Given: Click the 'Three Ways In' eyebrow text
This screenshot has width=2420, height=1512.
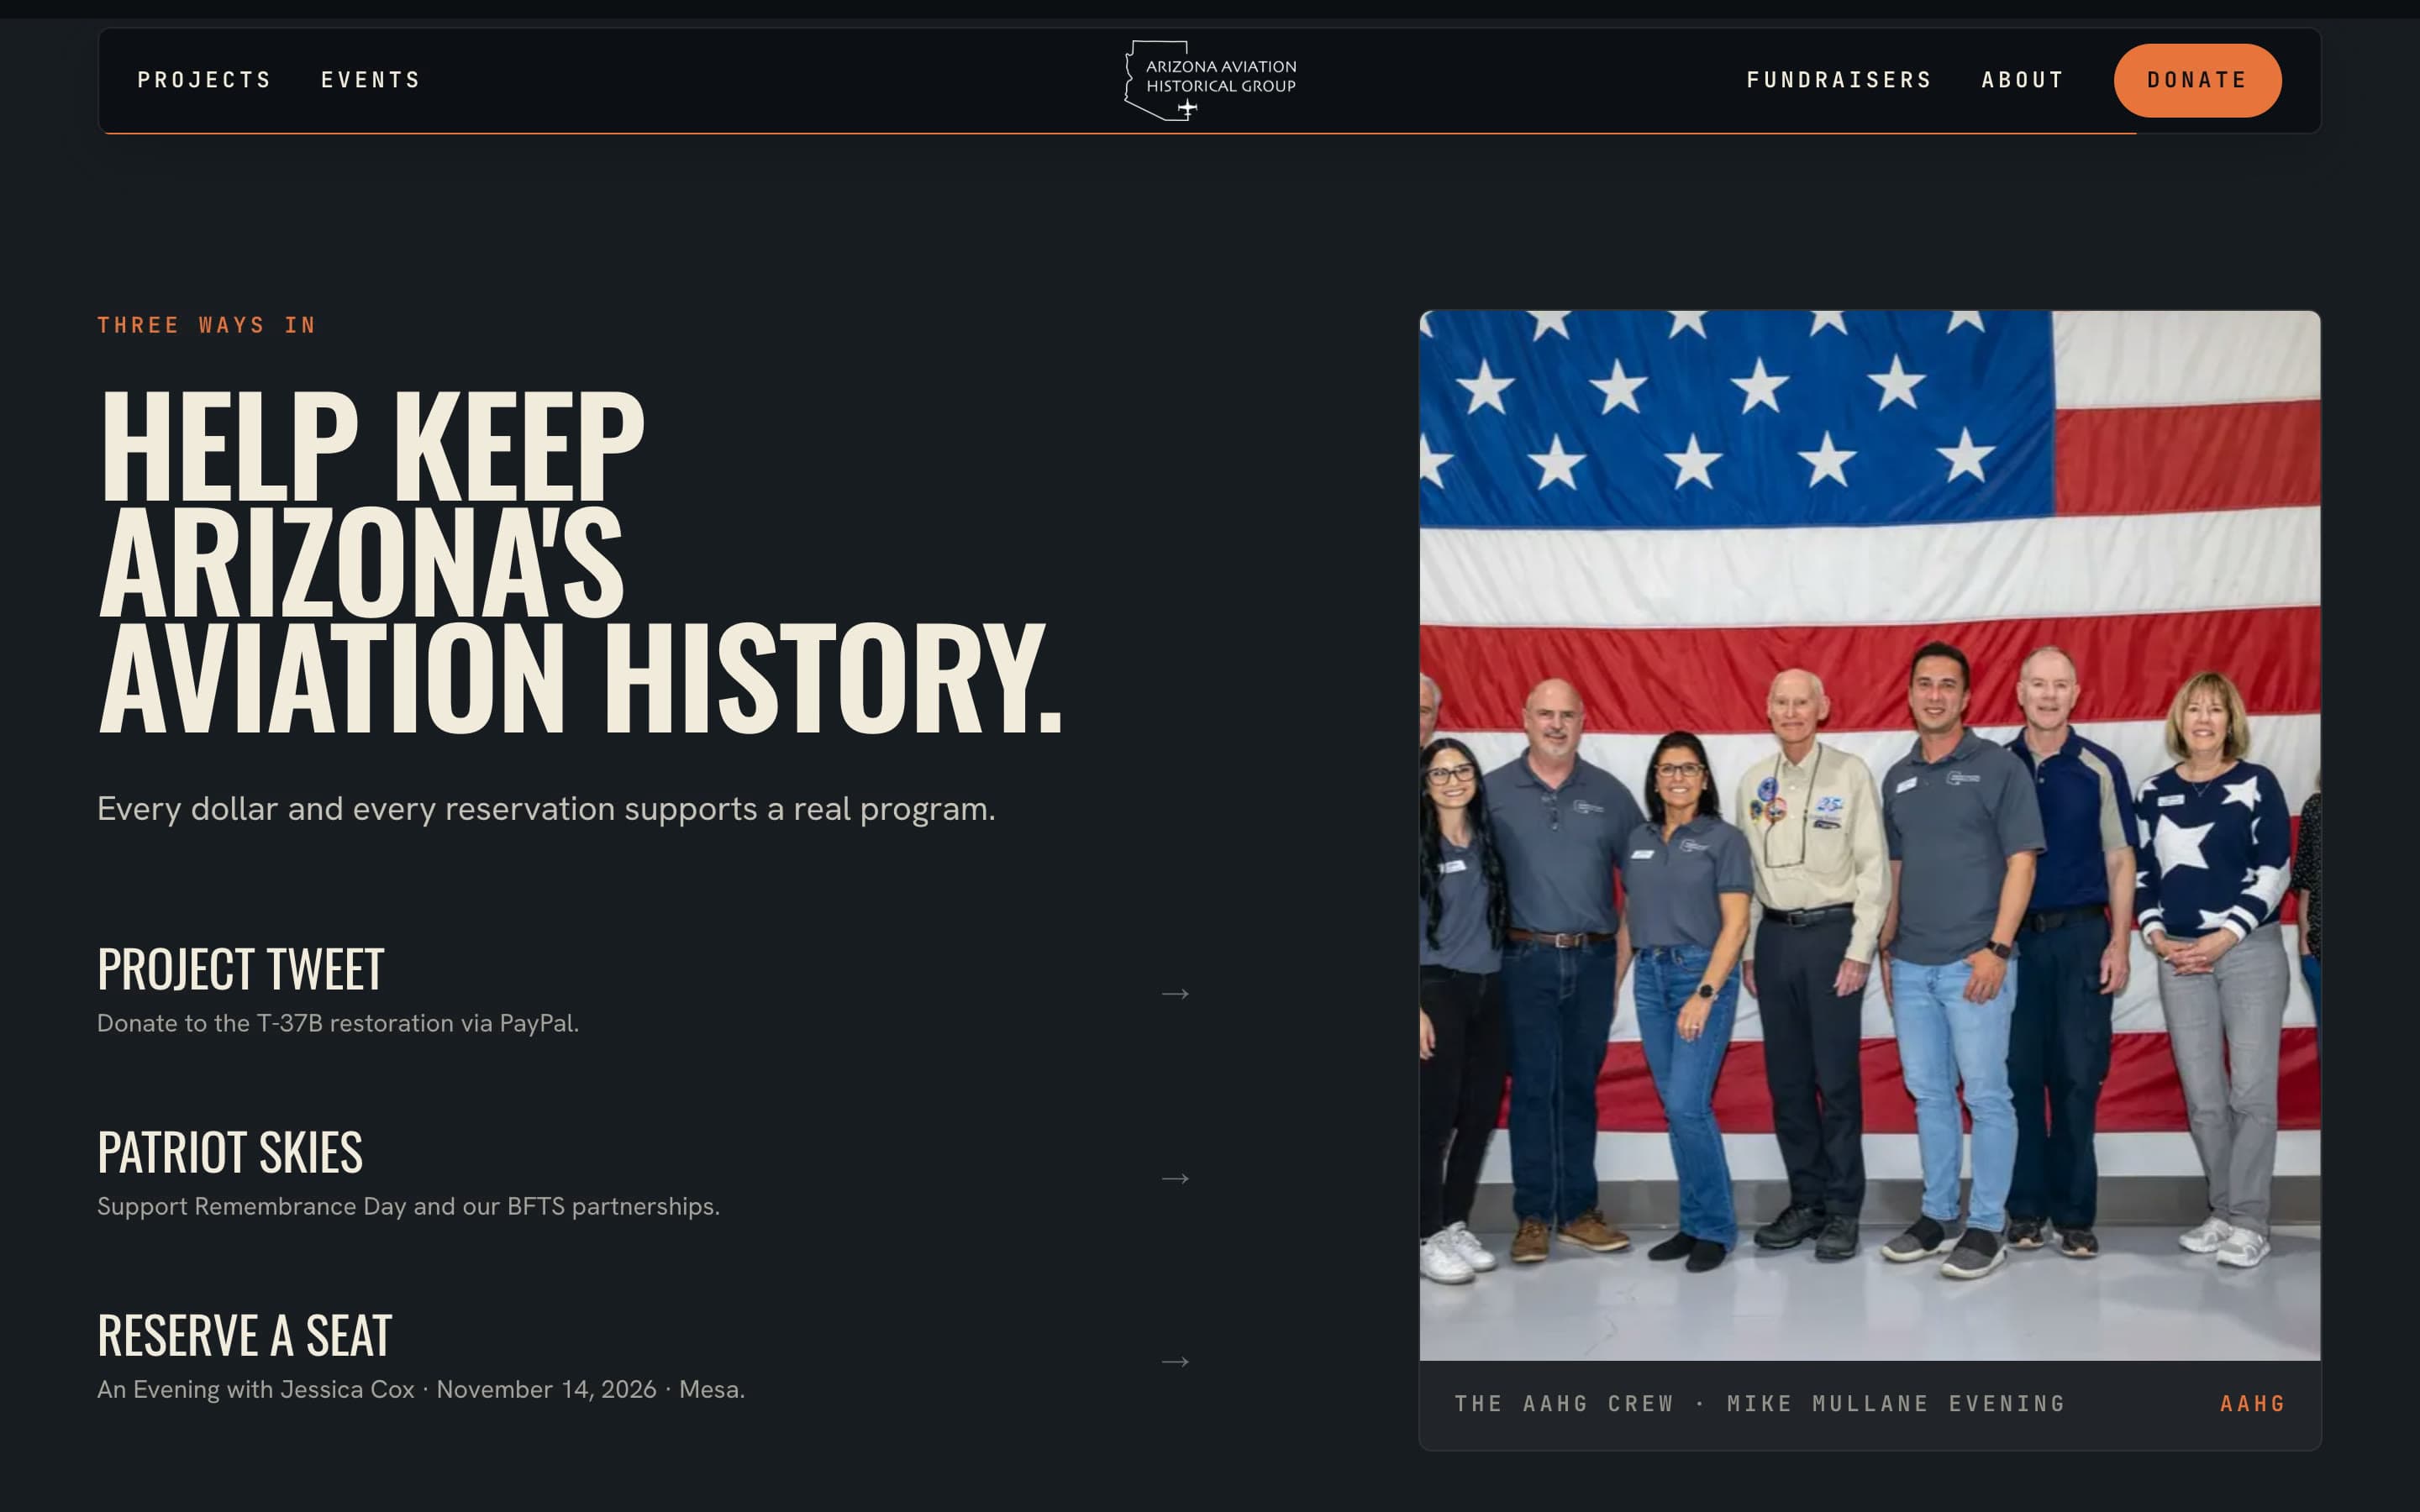Looking at the screenshot, I should (207, 325).
